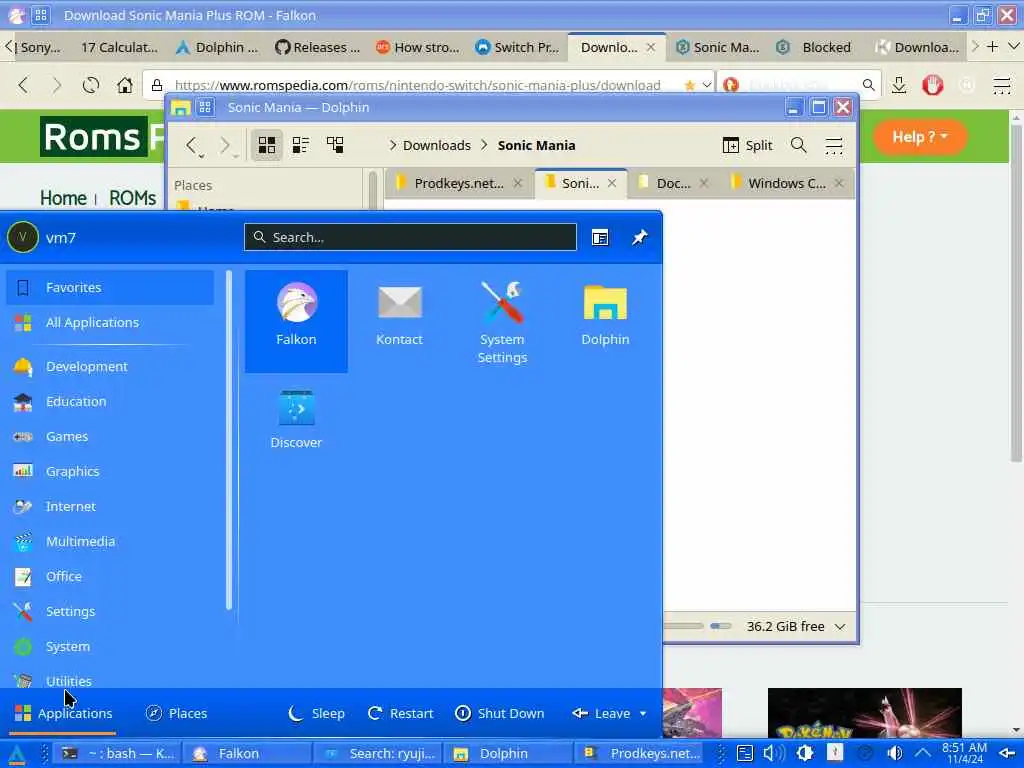
Task: Switch to the Blocked browser tab
Action: [815, 47]
